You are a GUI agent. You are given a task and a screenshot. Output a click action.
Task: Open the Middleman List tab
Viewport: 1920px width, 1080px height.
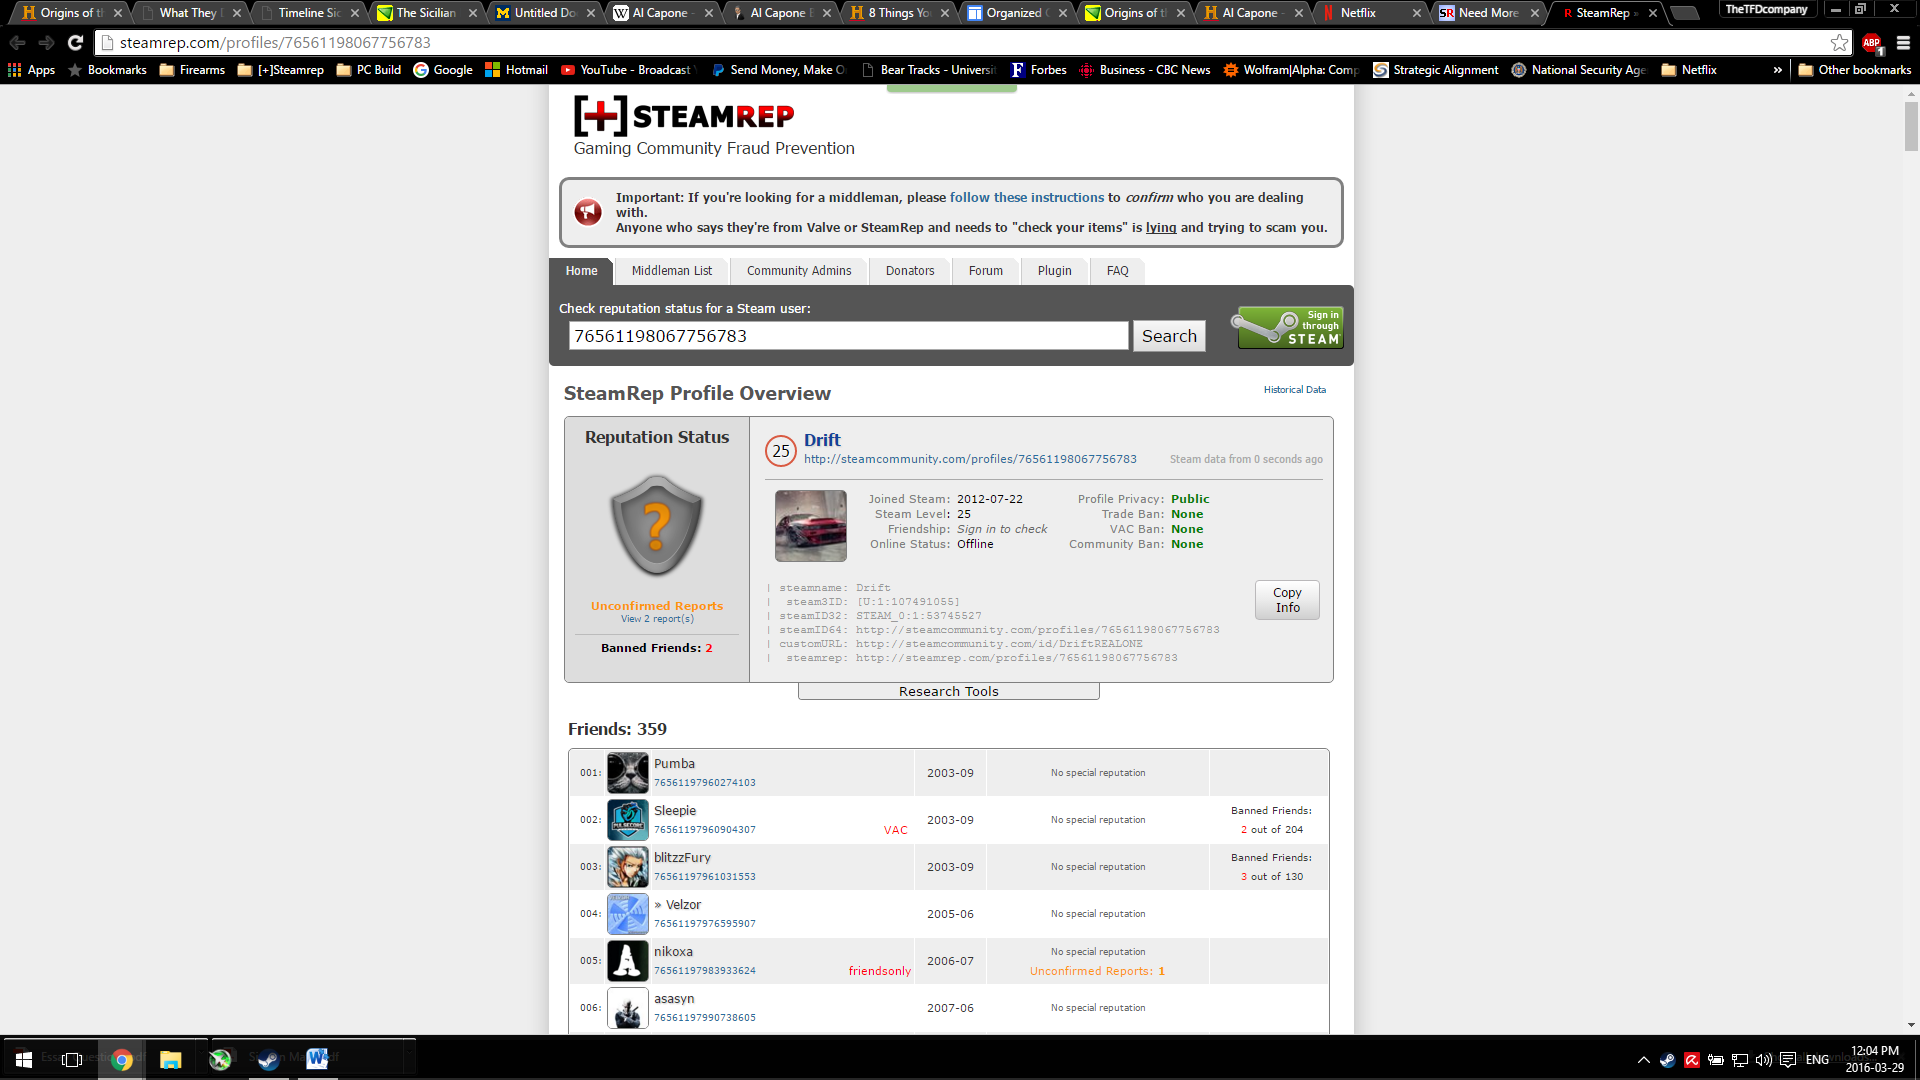pos(671,271)
